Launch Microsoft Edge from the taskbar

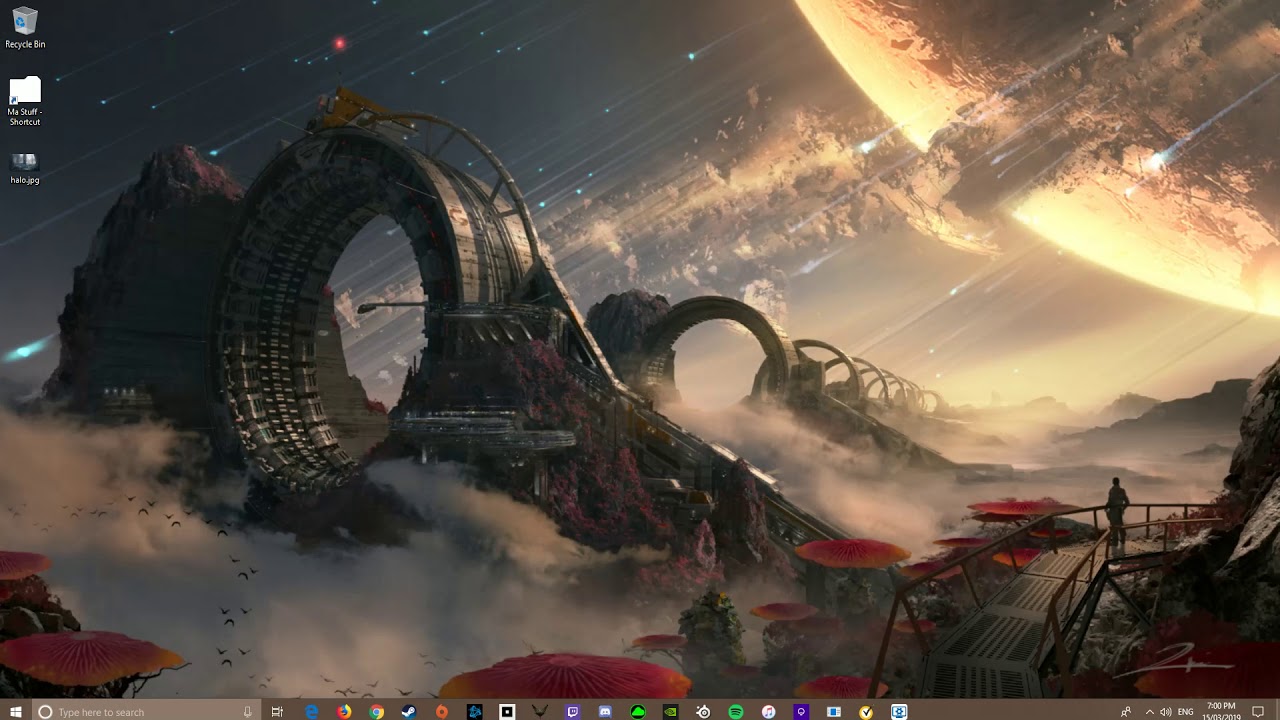(312, 711)
